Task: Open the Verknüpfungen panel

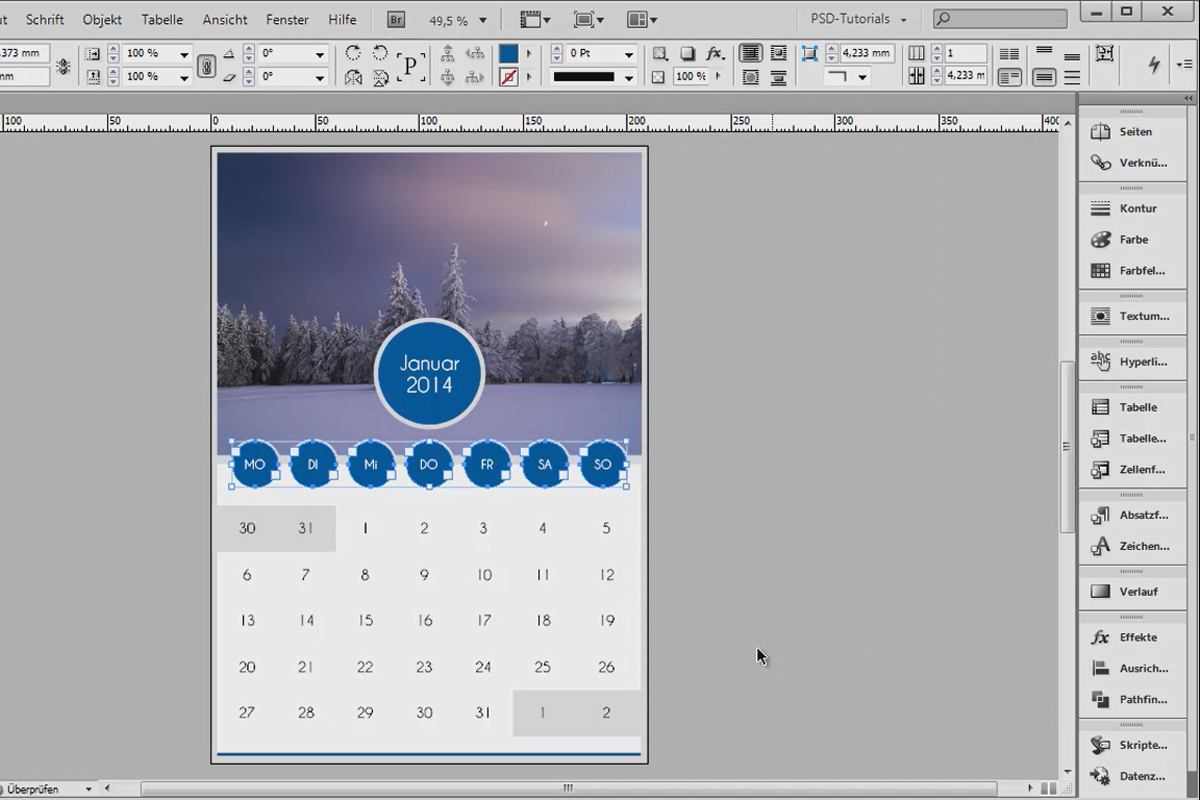Action: pyautogui.click(x=1130, y=163)
